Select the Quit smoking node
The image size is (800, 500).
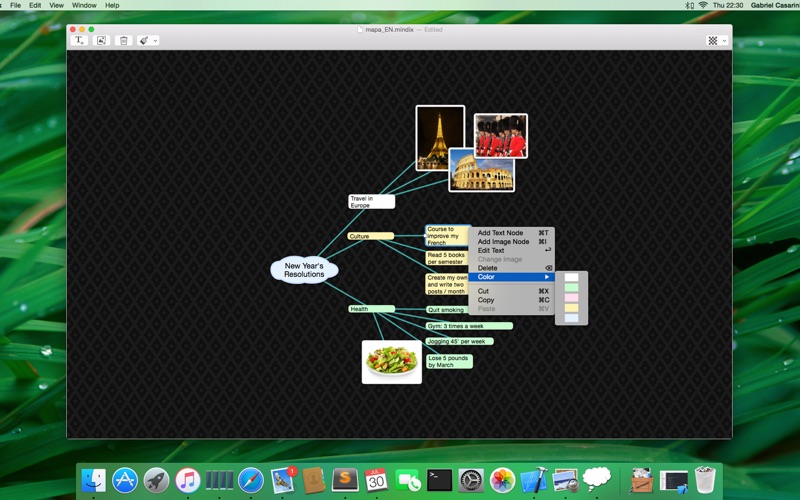[x=447, y=310]
